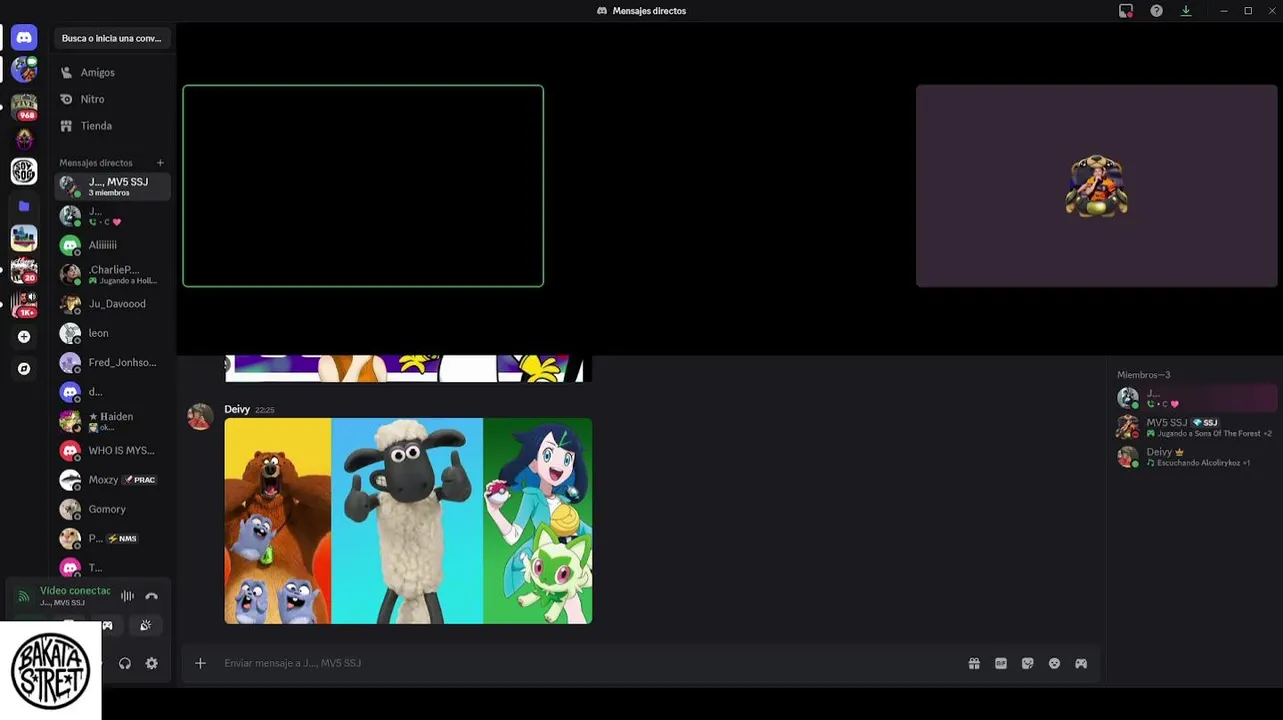Open the FIVE server with 968 badge
The height and width of the screenshot is (720, 1283).
click(24, 106)
